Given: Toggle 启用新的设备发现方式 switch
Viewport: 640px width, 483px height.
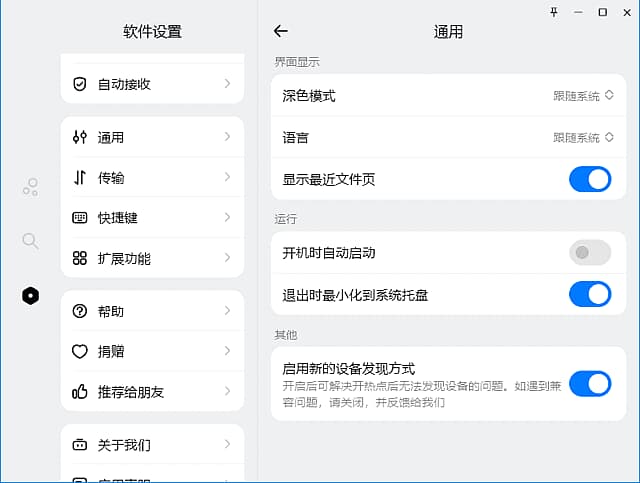Looking at the screenshot, I should point(589,384).
